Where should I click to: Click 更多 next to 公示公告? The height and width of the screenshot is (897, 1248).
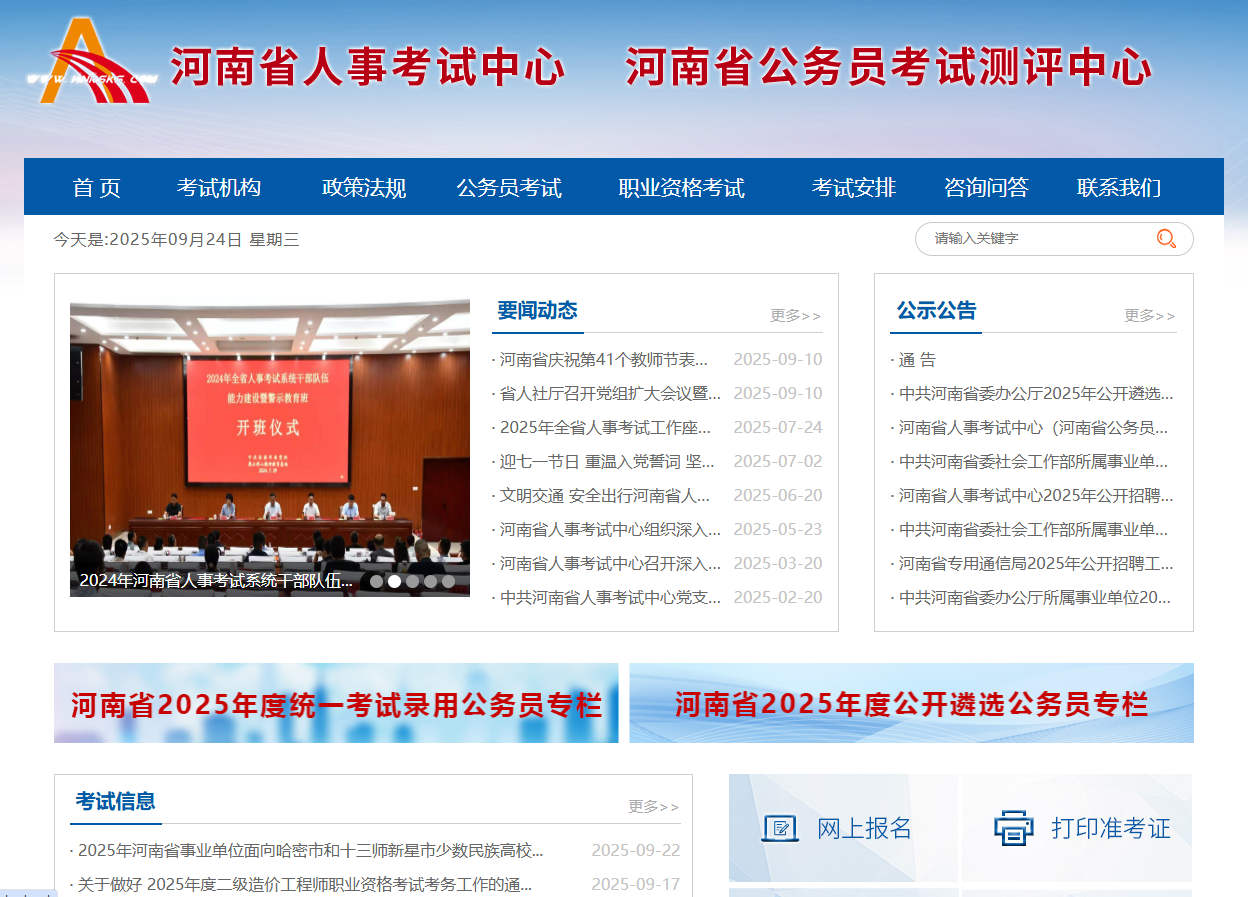point(1150,315)
